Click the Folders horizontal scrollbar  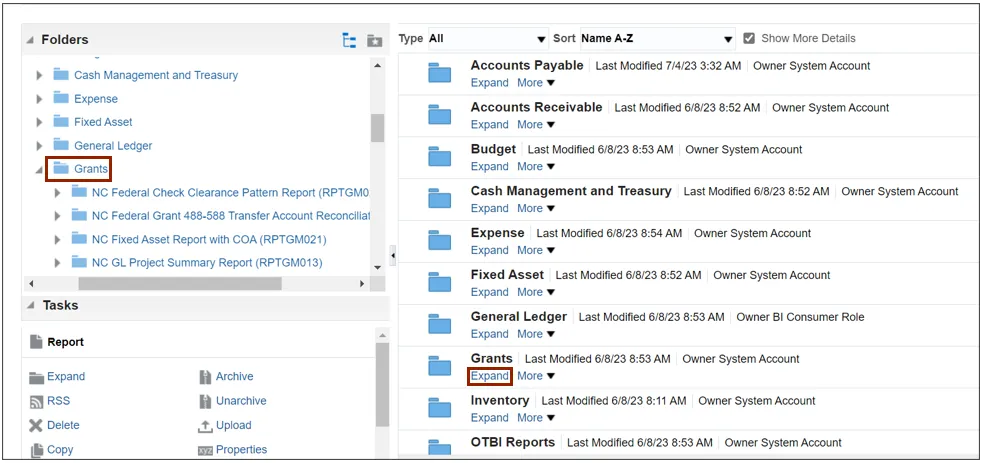pyautogui.click(x=180, y=284)
